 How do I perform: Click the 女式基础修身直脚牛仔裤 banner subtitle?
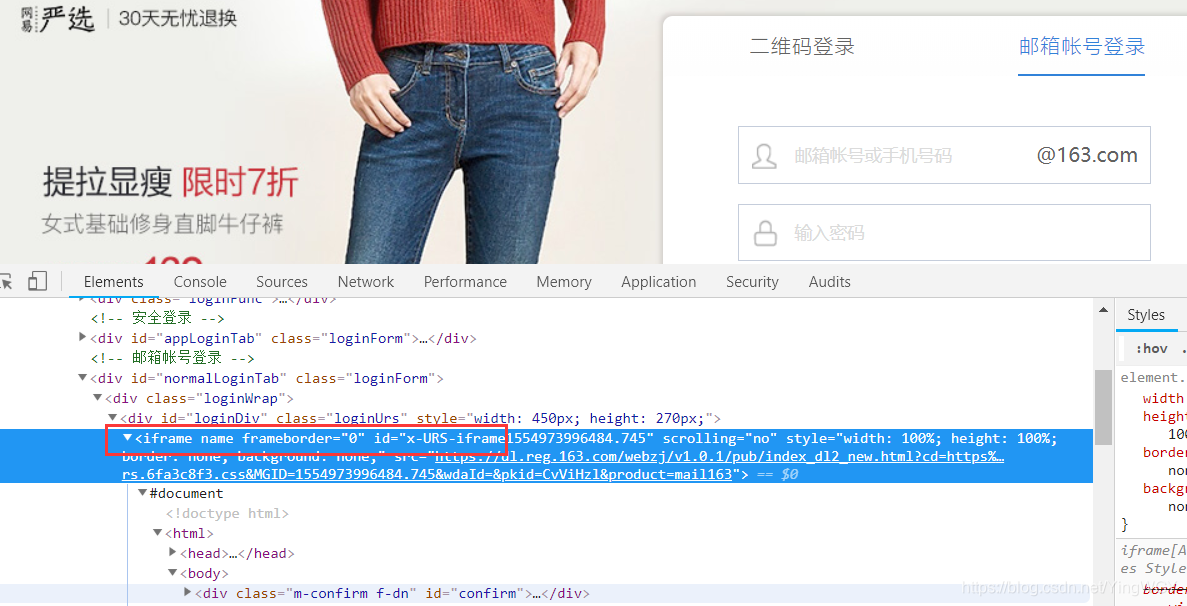tap(163, 225)
